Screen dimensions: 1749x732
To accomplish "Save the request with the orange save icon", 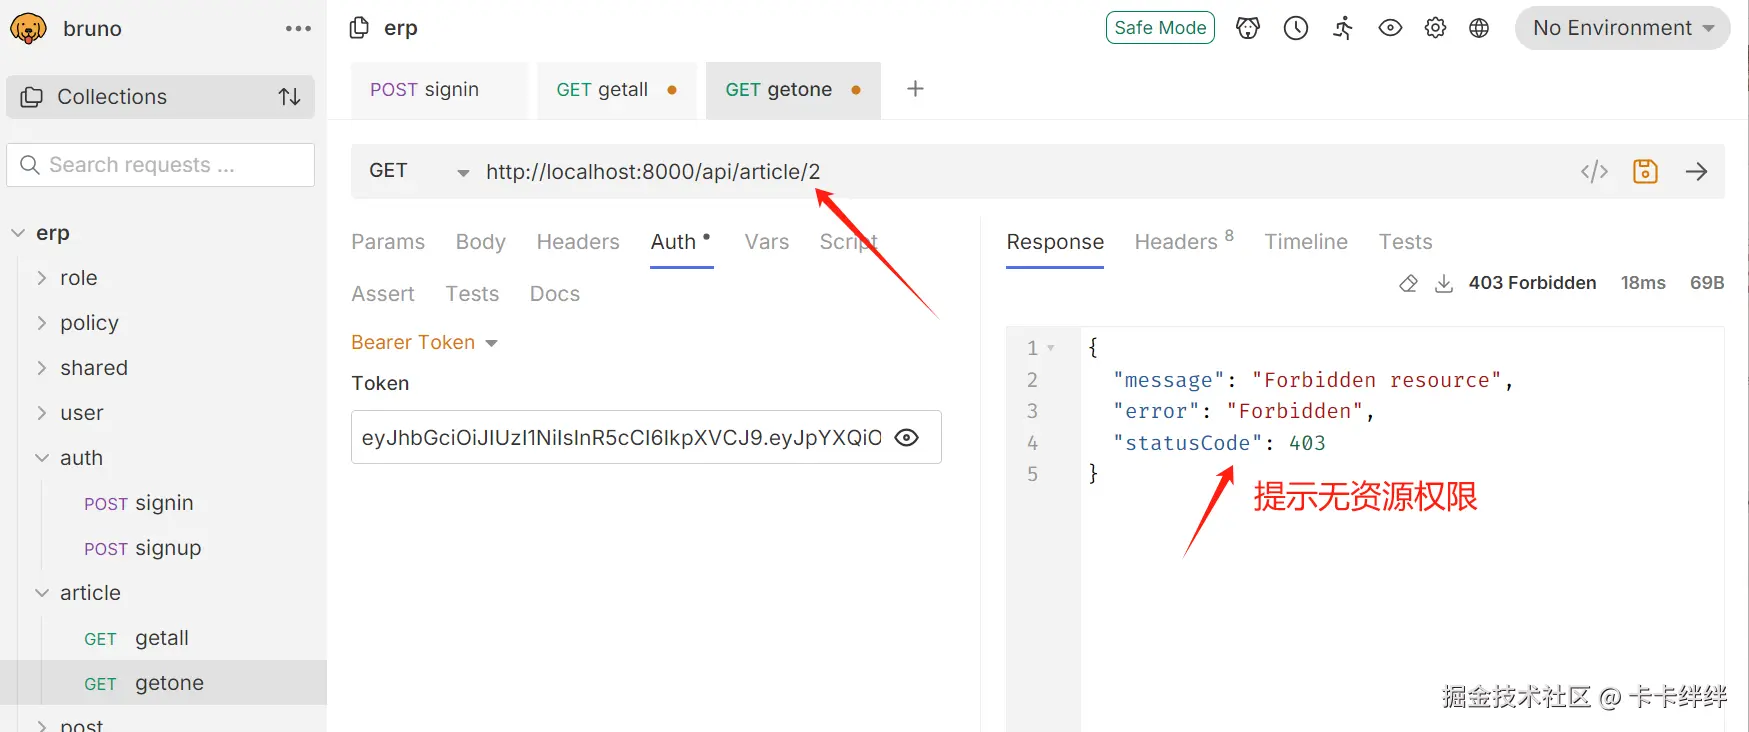I will click(1645, 172).
